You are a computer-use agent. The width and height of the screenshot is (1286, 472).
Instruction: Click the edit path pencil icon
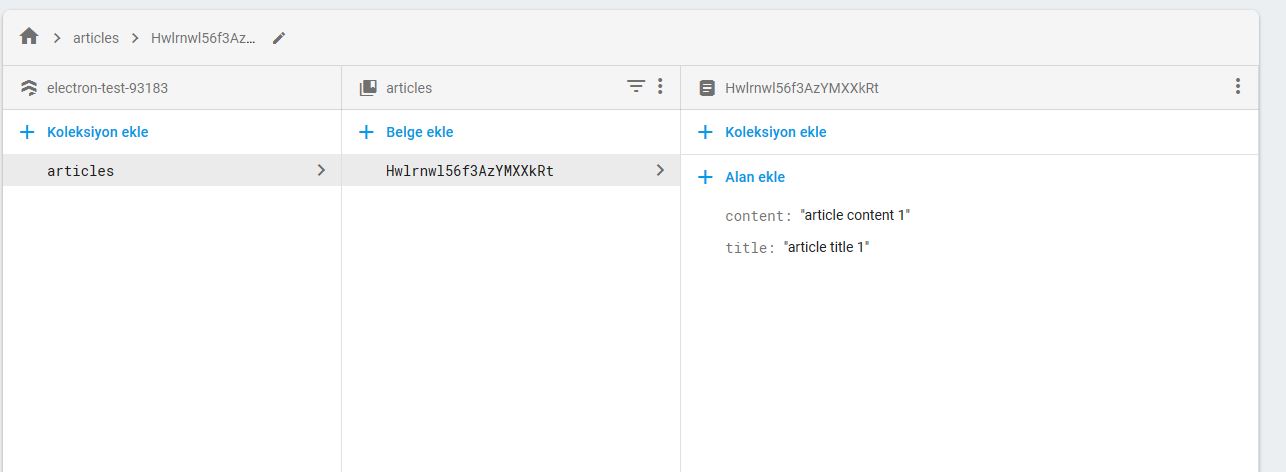[x=279, y=38]
